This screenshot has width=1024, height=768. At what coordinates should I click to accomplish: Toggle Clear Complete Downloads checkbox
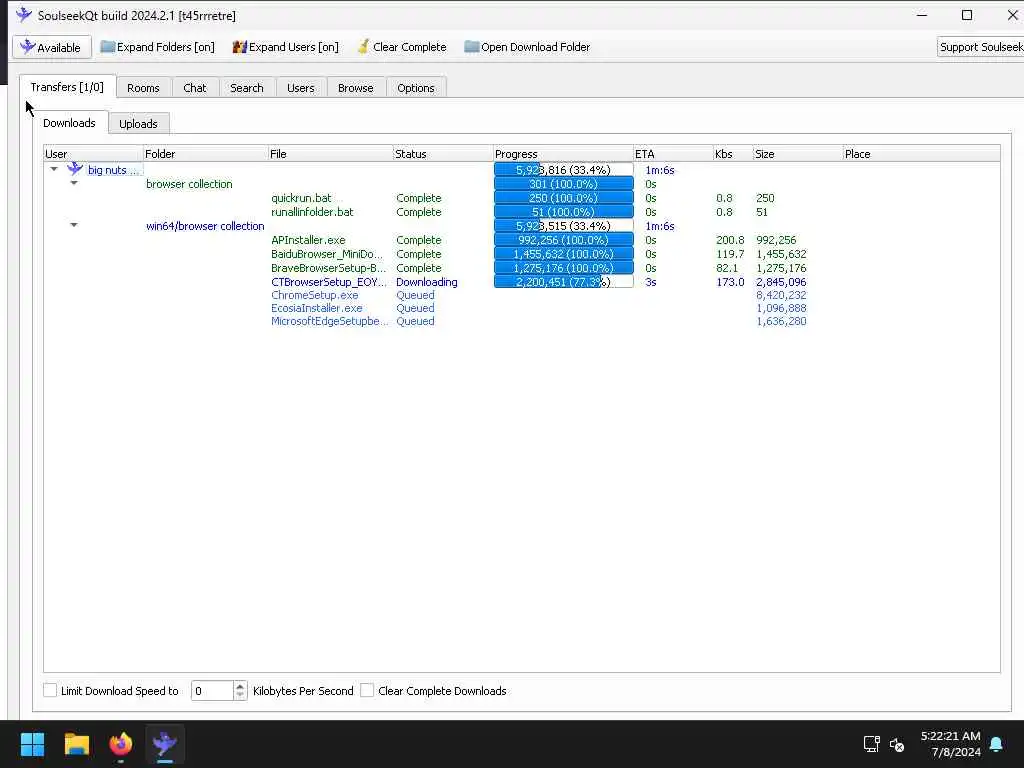(x=367, y=690)
